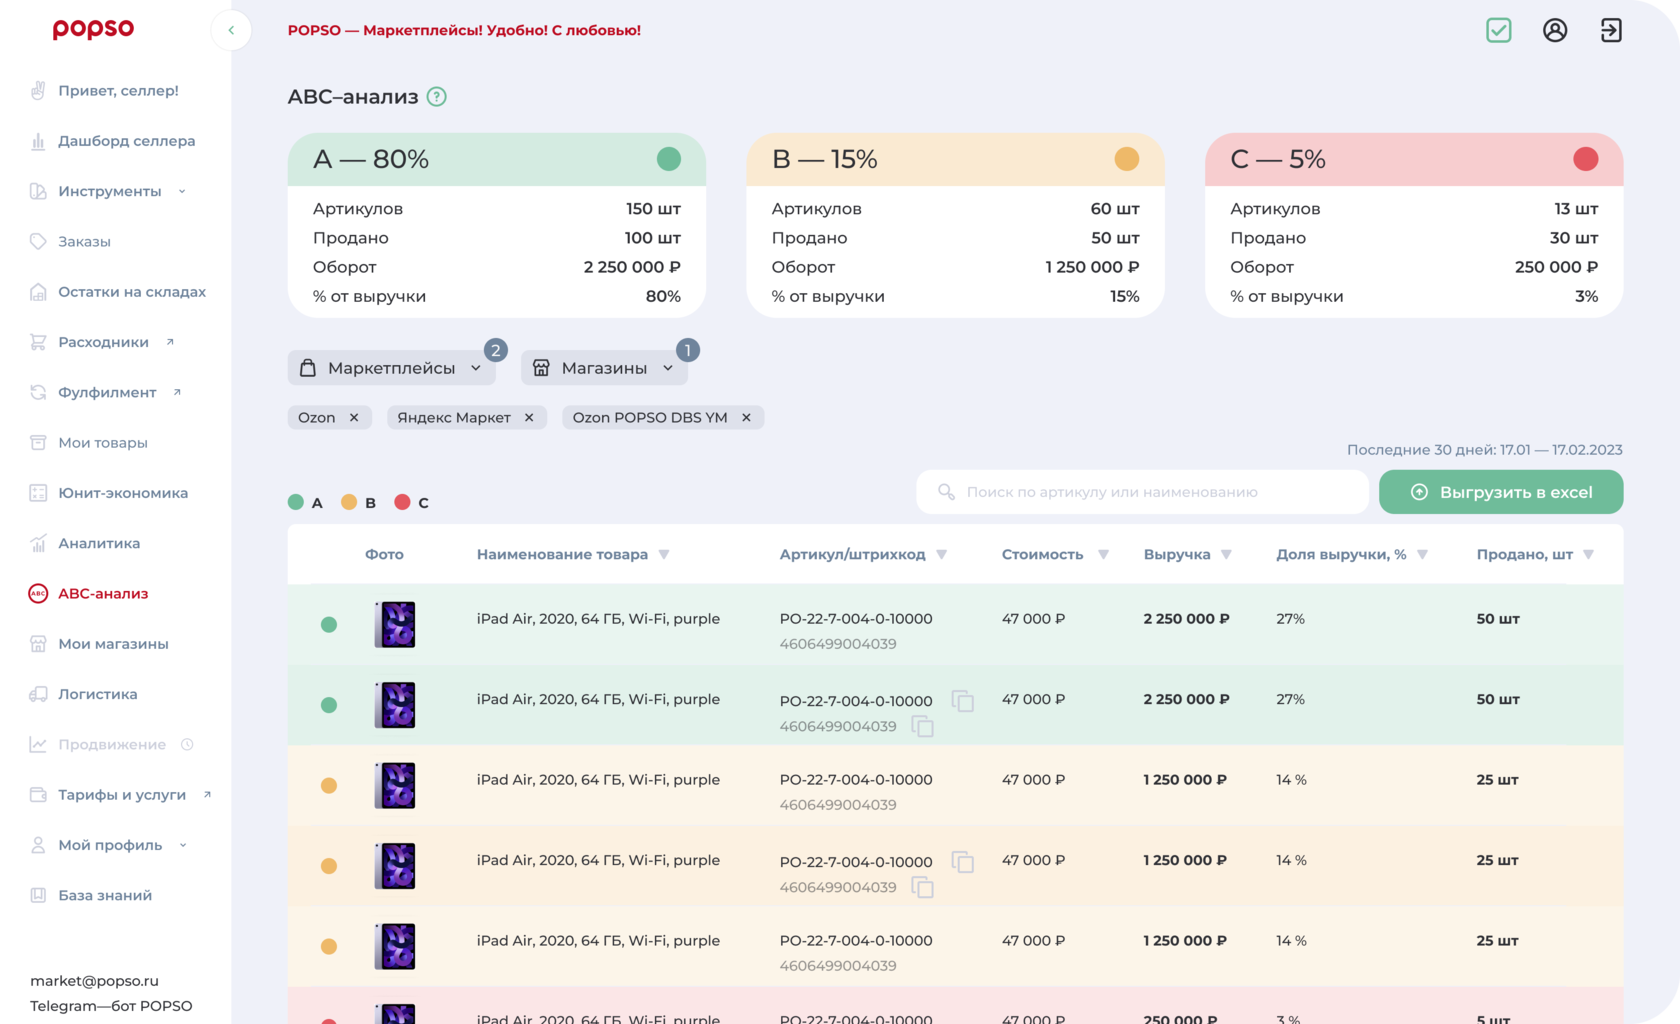Copy barcode in second table row
Image resolution: width=1680 pixels, height=1024 pixels.
[x=923, y=727]
